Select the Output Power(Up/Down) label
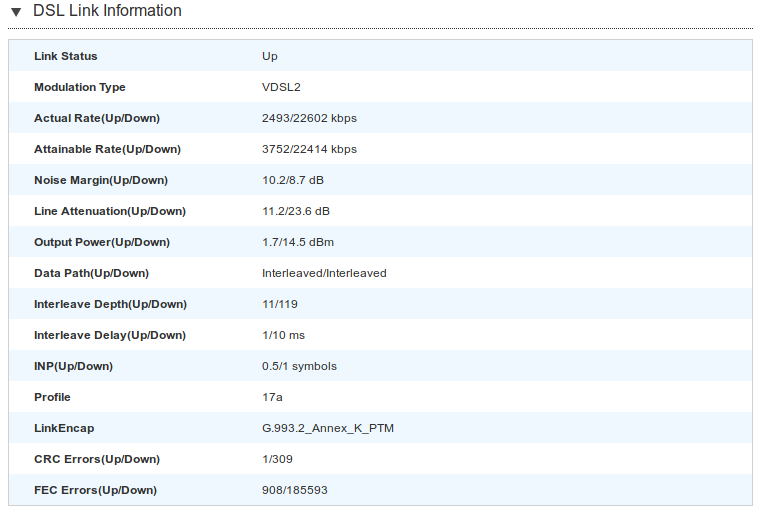 pyautogui.click(x=102, y=242)
